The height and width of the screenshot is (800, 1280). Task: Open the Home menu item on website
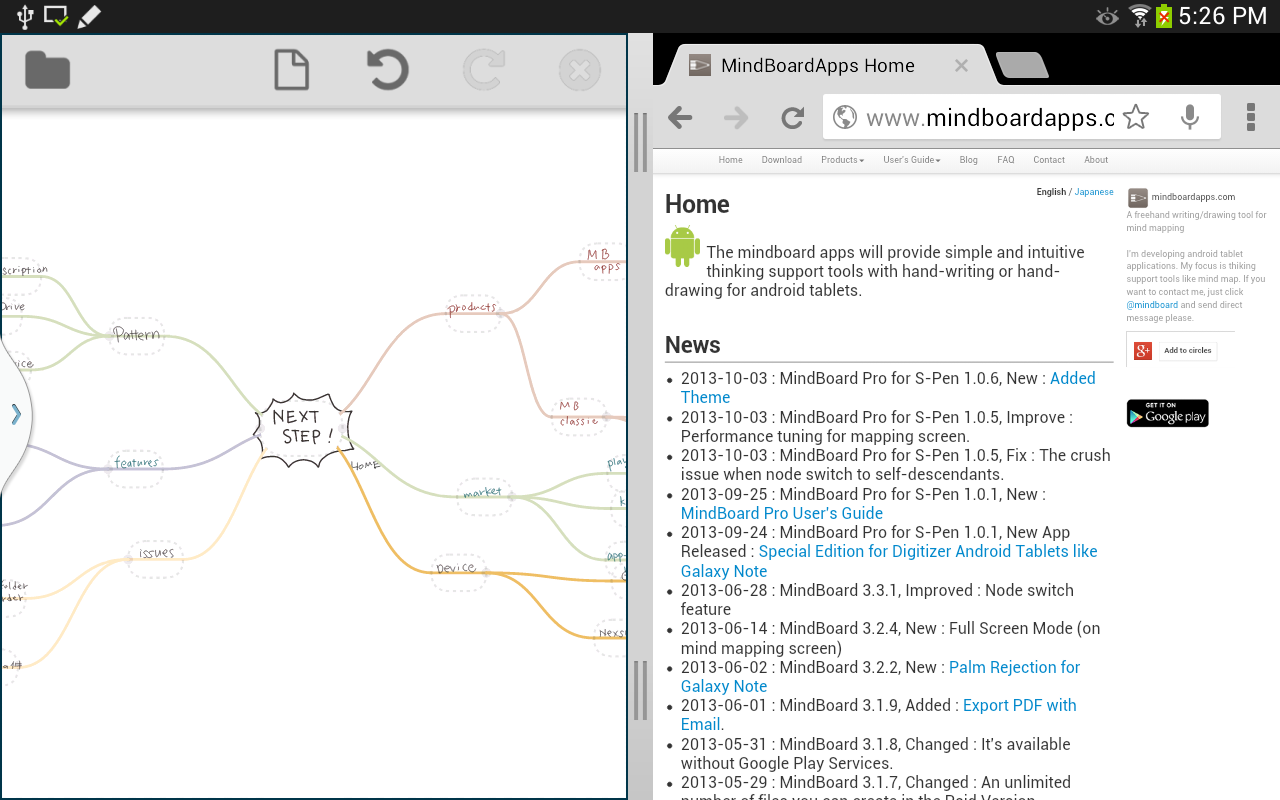[x=730, y=160]
